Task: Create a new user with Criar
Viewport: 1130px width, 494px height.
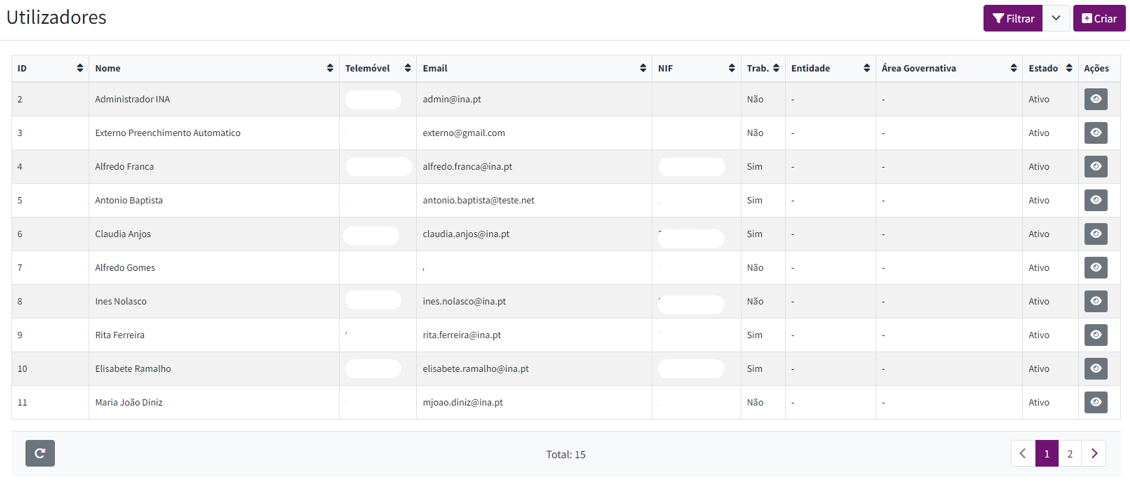Action: [x=1099, y=18]
